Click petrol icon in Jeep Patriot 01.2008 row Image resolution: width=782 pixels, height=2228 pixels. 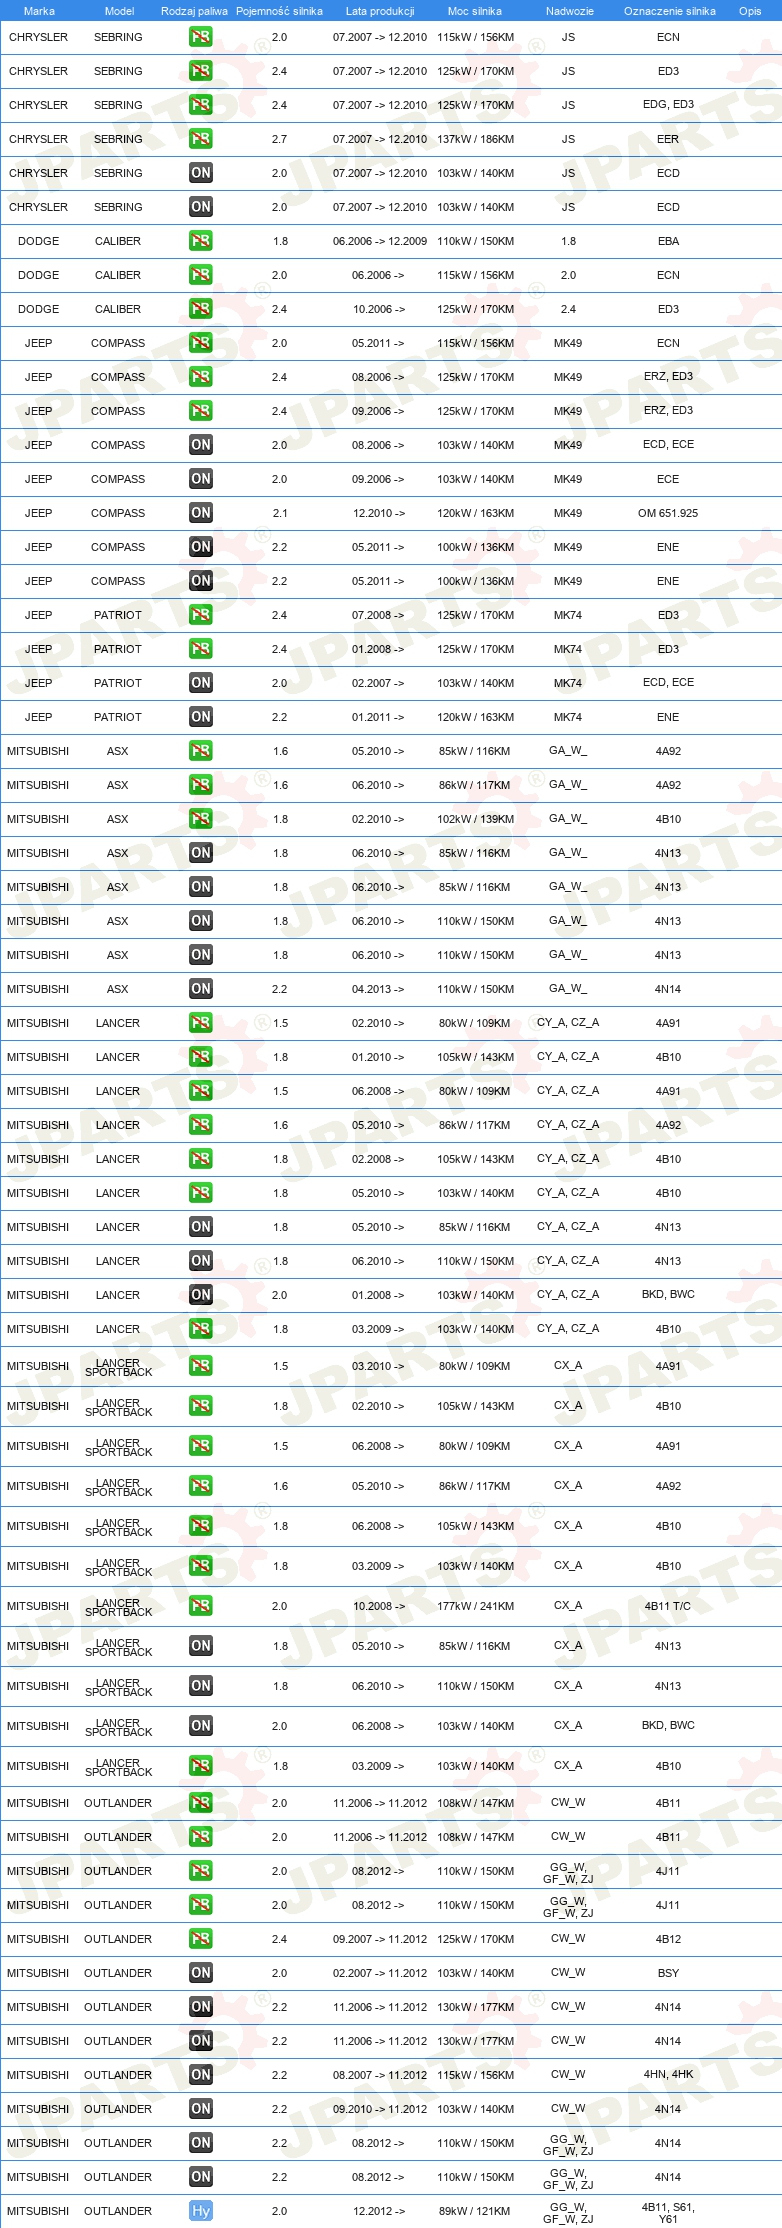[x=201, y=649]
